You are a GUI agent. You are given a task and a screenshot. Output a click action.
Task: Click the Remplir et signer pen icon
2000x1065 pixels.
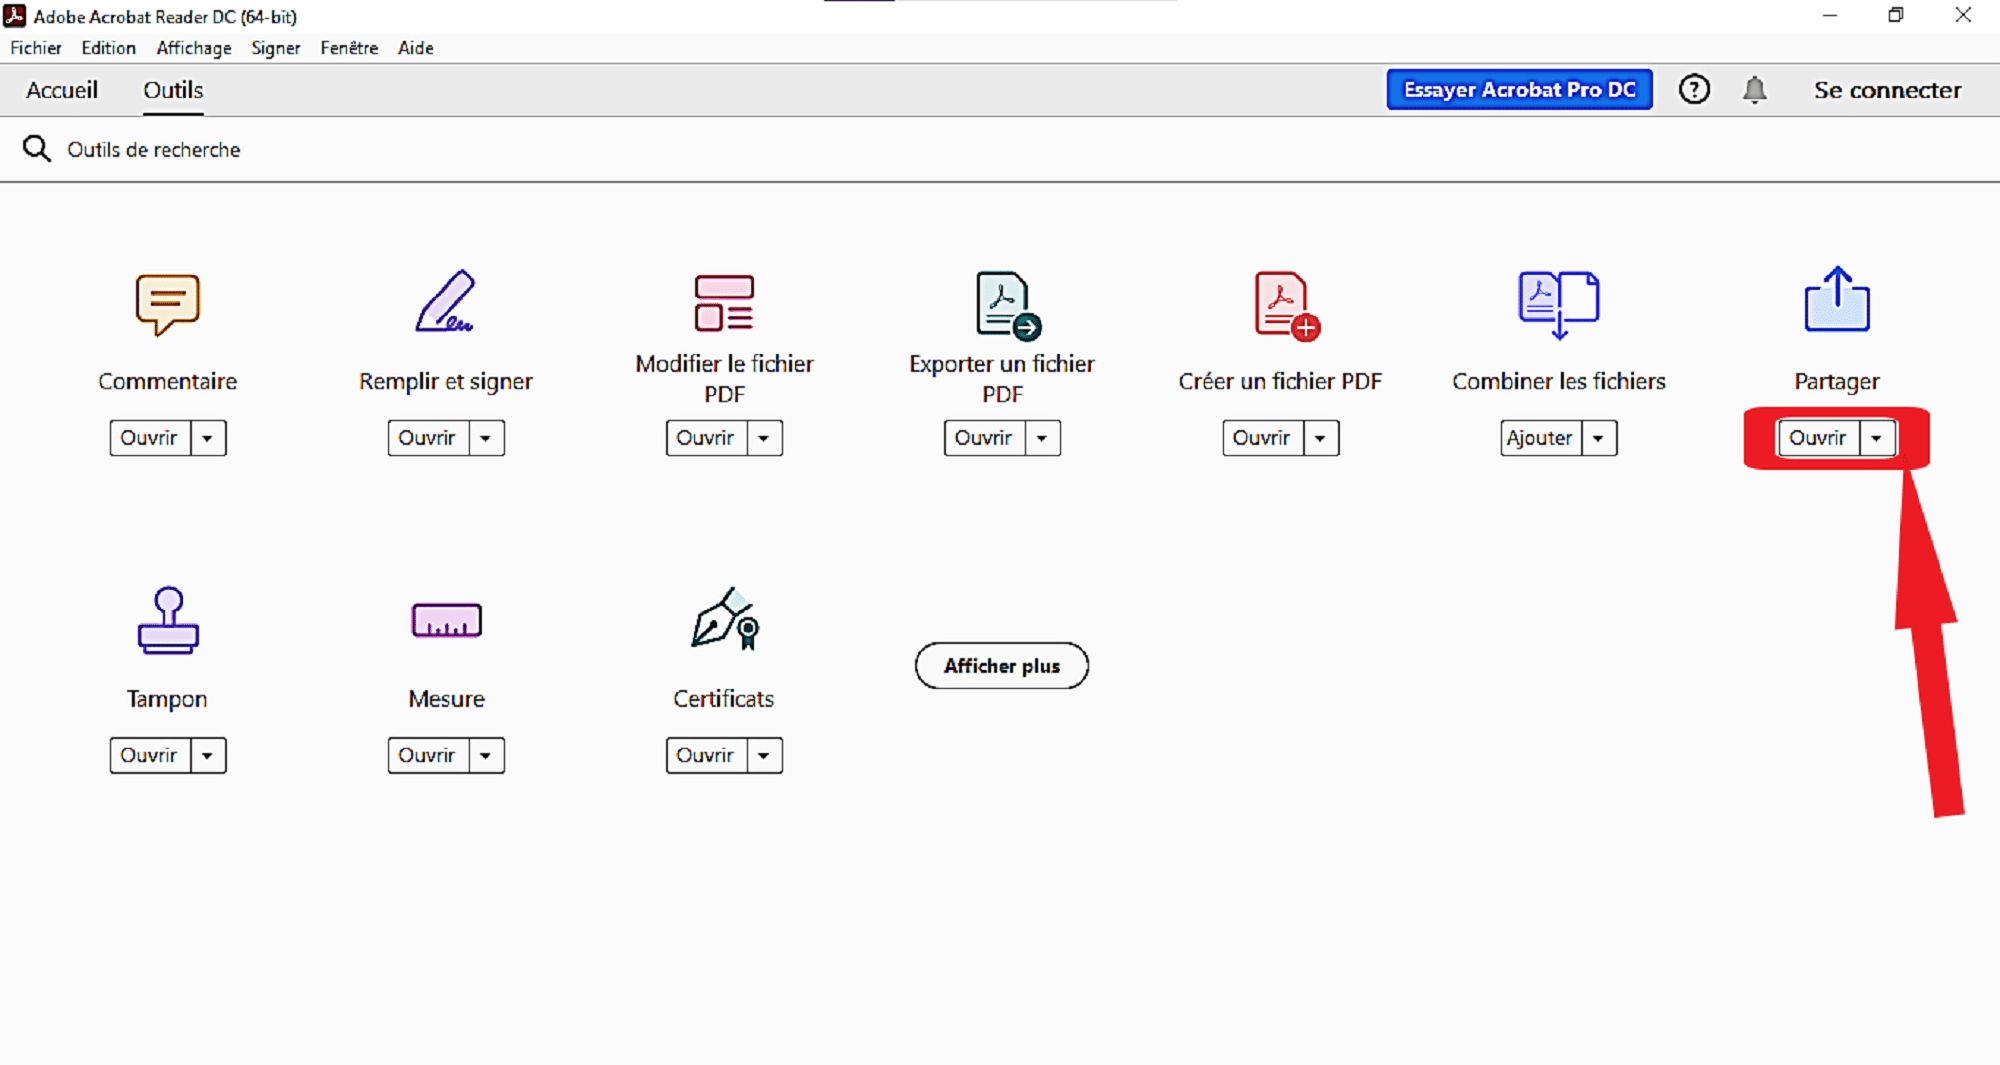(445, 300)
